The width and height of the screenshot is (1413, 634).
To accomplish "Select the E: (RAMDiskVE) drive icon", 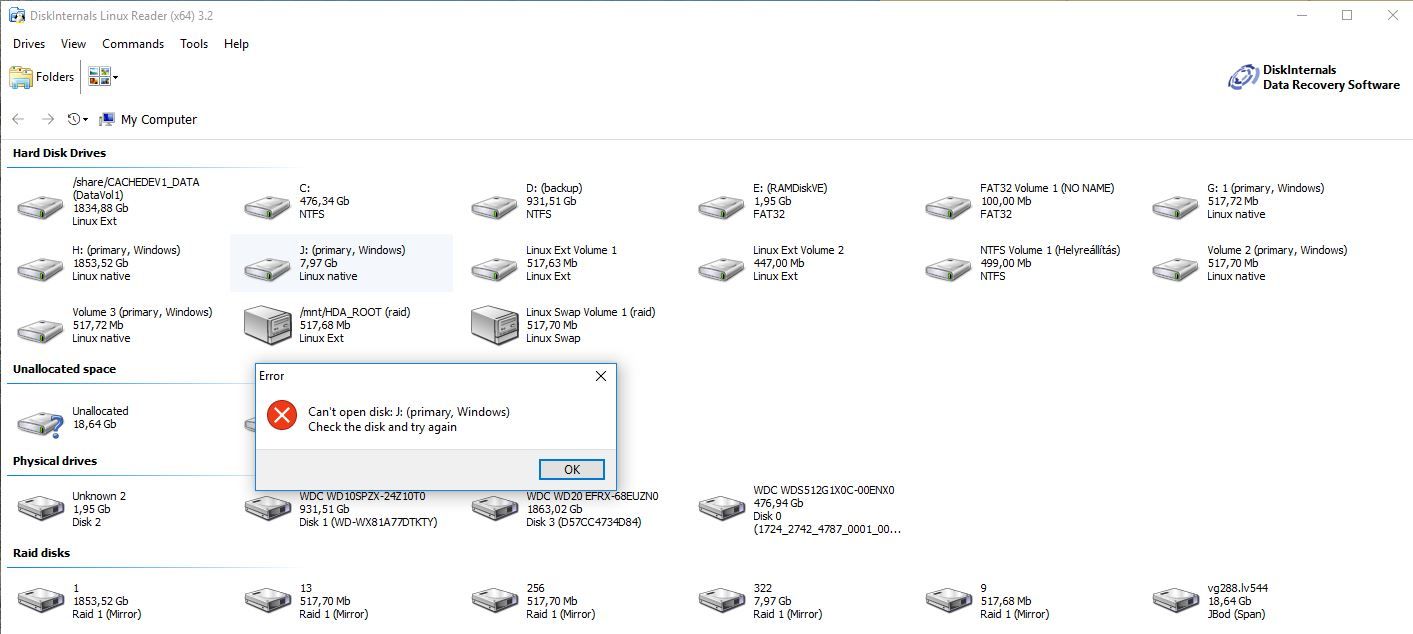I will coord(721,207).
